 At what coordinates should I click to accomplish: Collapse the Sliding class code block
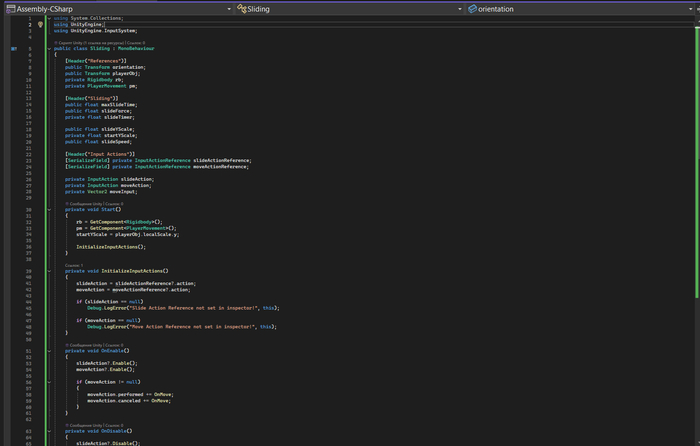pos(49,47)
